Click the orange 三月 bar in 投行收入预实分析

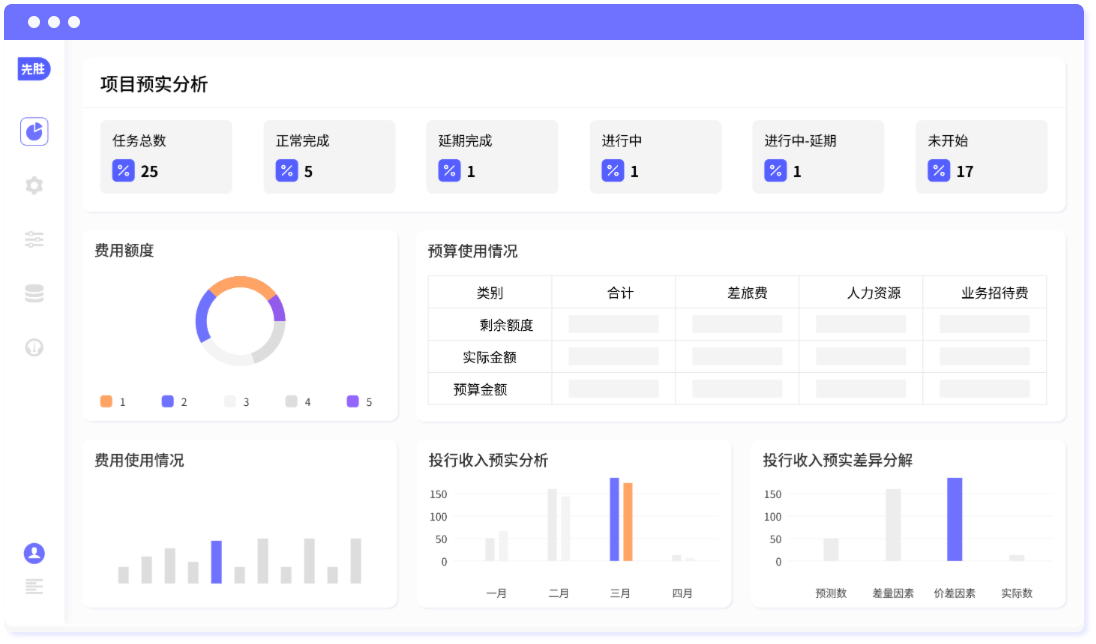(628, 522)
